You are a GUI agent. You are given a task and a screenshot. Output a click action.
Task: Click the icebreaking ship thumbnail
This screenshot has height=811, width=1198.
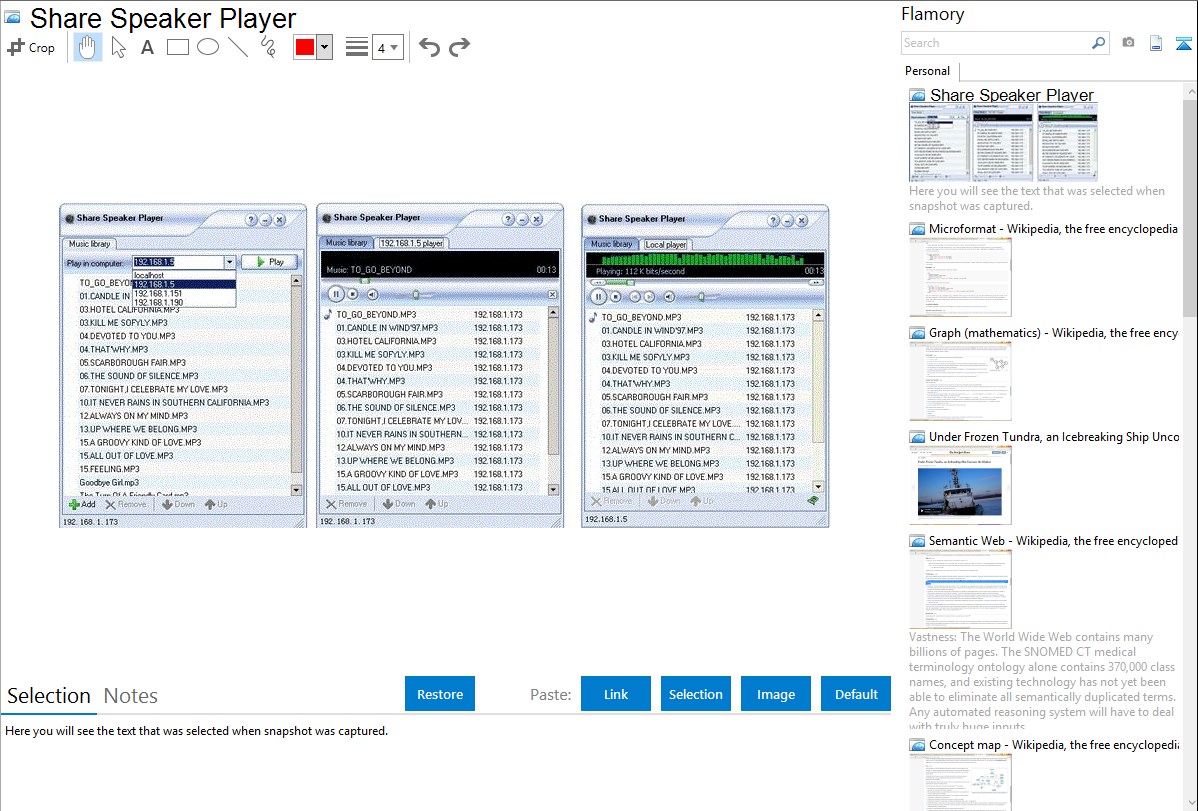(x=960, y=485)
